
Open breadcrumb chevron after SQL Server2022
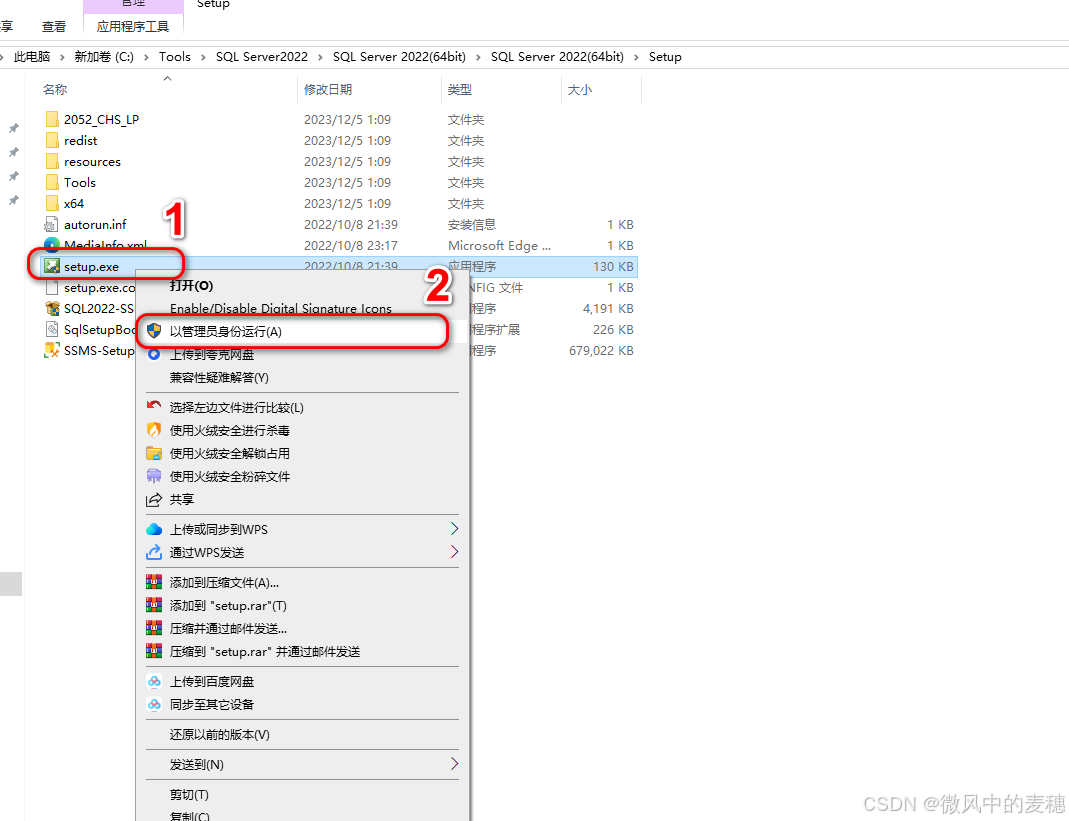click(320, 57)
